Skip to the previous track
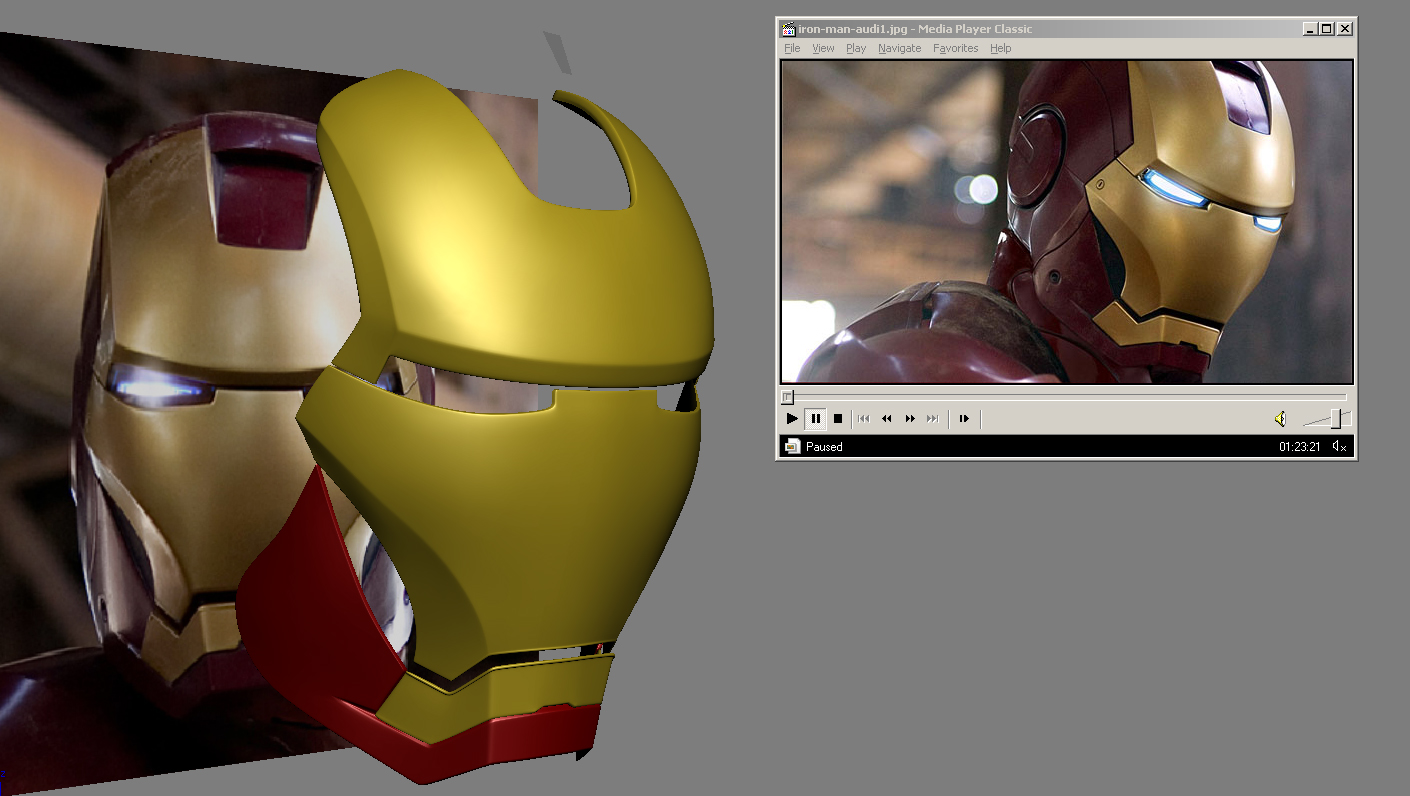 pyautogui.click(x=864, y=418)
